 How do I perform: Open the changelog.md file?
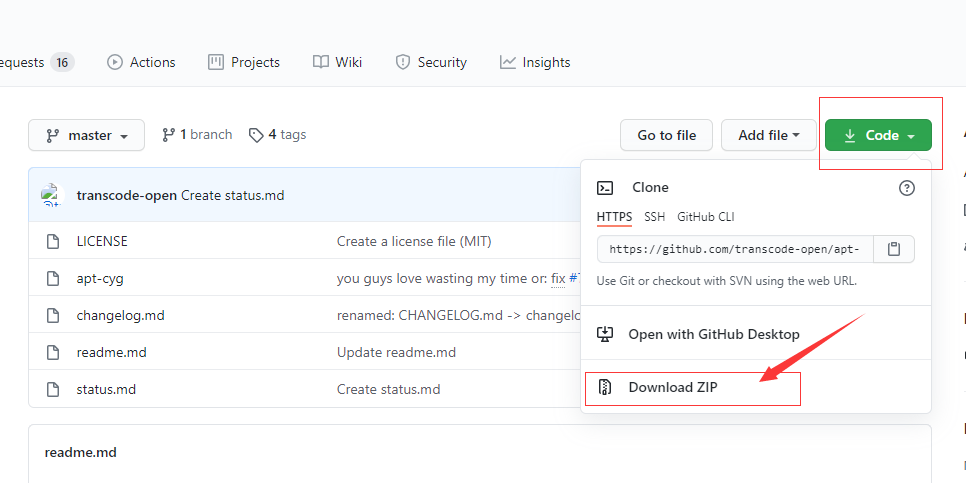121,315
